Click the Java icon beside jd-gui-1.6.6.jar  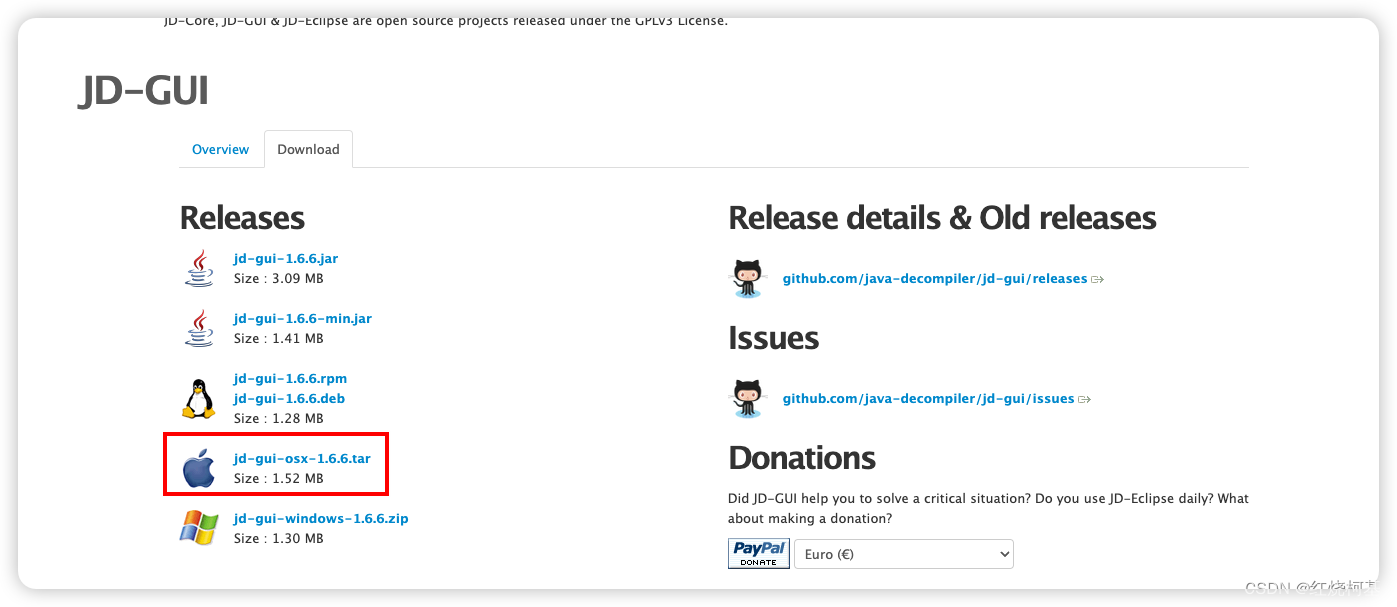[x=199, y=268]
